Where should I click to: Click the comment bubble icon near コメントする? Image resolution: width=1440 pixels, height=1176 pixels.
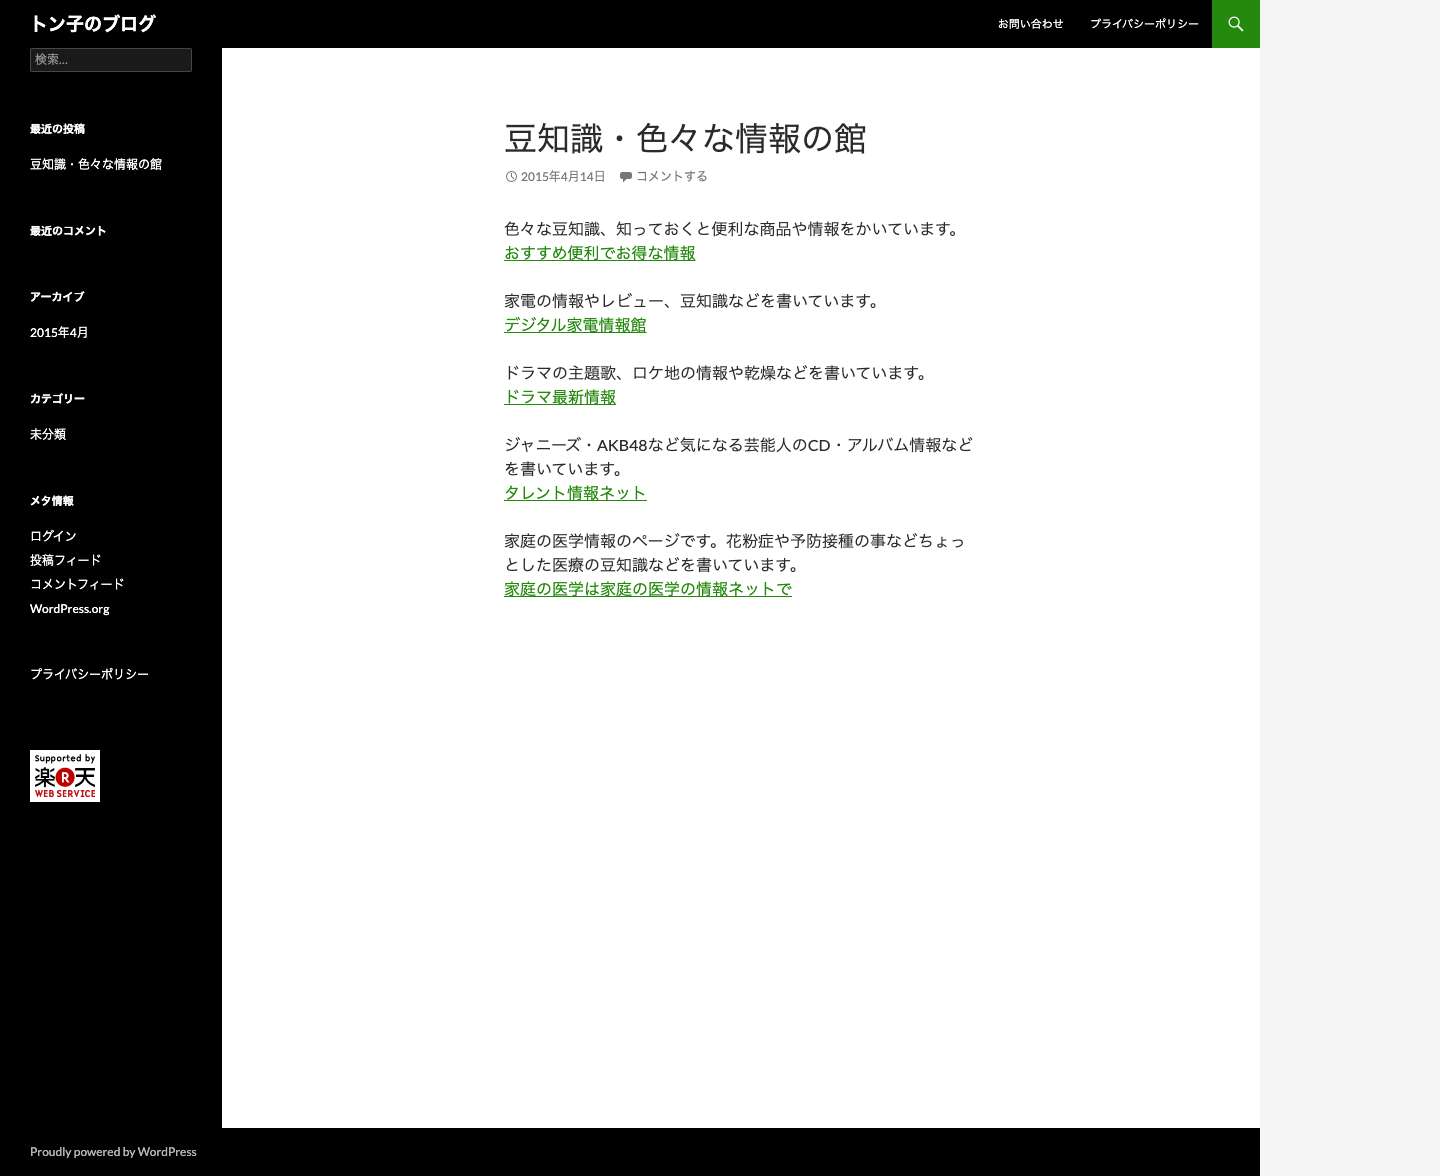point(626,176)
